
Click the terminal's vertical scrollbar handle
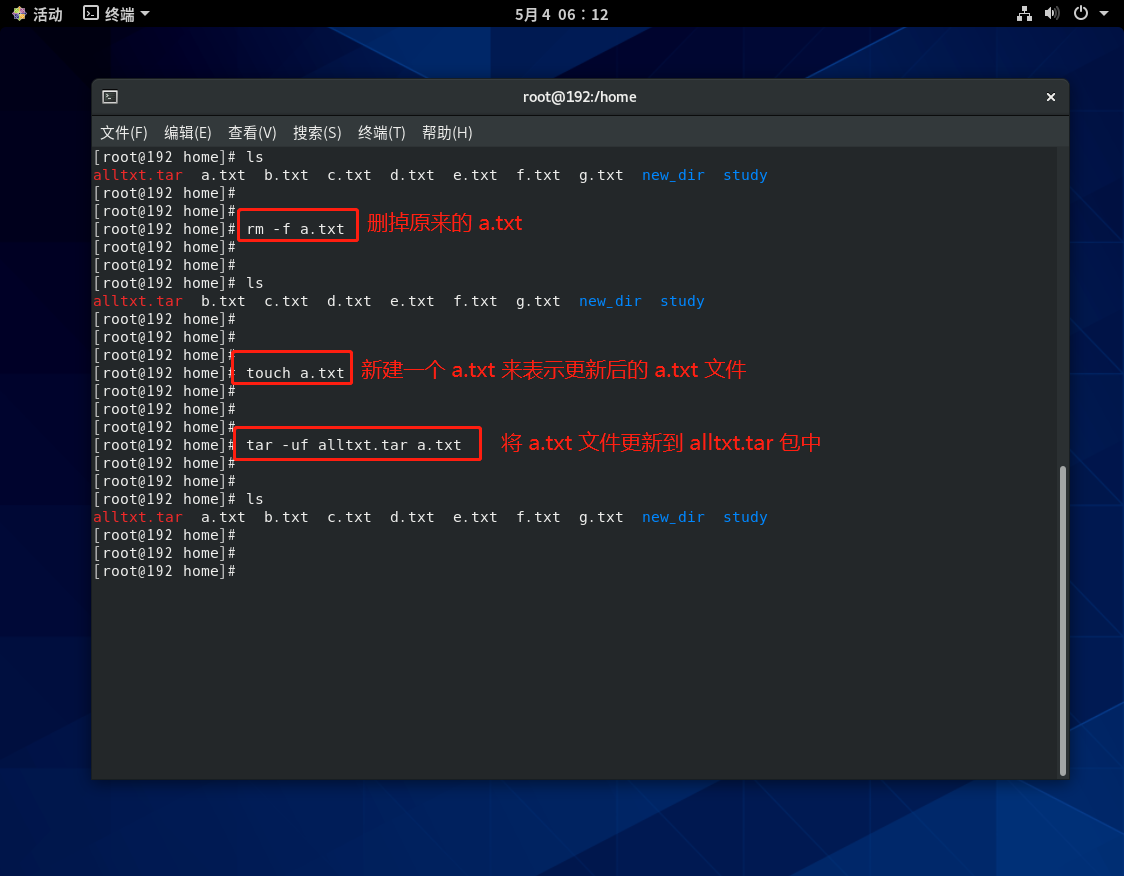1063,620
